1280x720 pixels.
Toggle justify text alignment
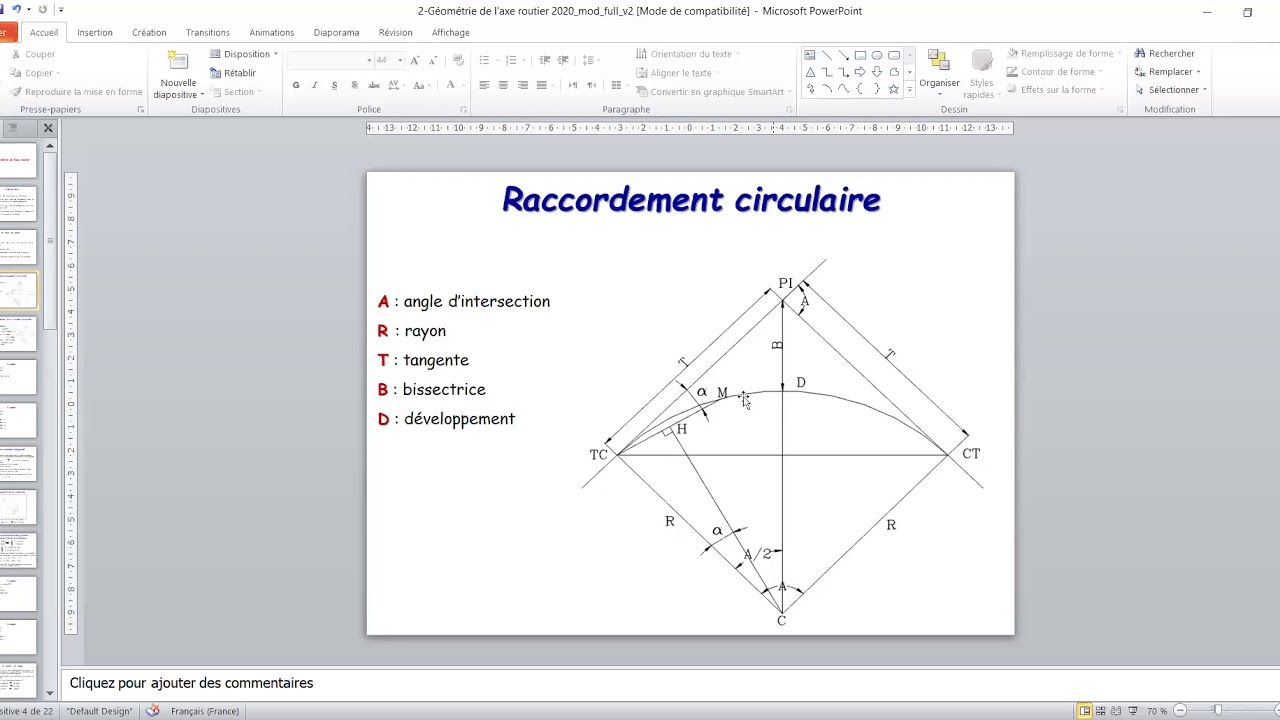541,85
